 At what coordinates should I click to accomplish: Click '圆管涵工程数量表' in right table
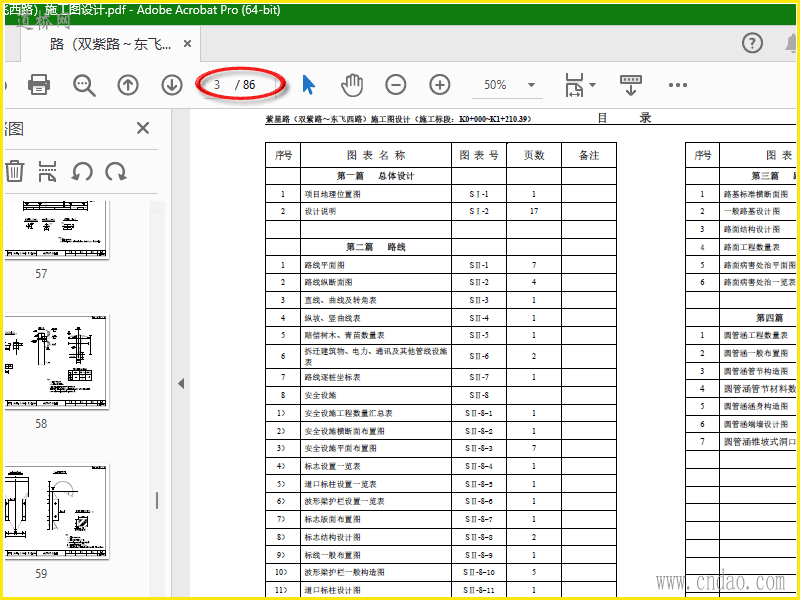point(756,335)
